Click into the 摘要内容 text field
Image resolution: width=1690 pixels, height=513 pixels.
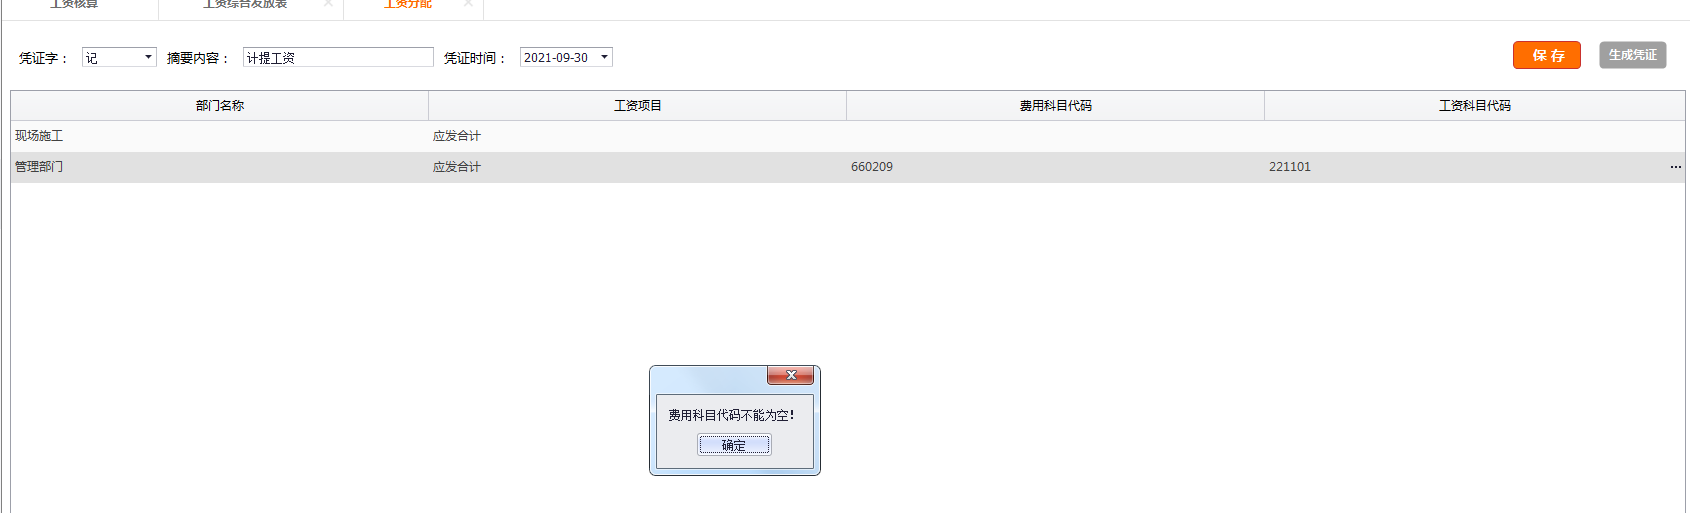[x=337, y=57]
